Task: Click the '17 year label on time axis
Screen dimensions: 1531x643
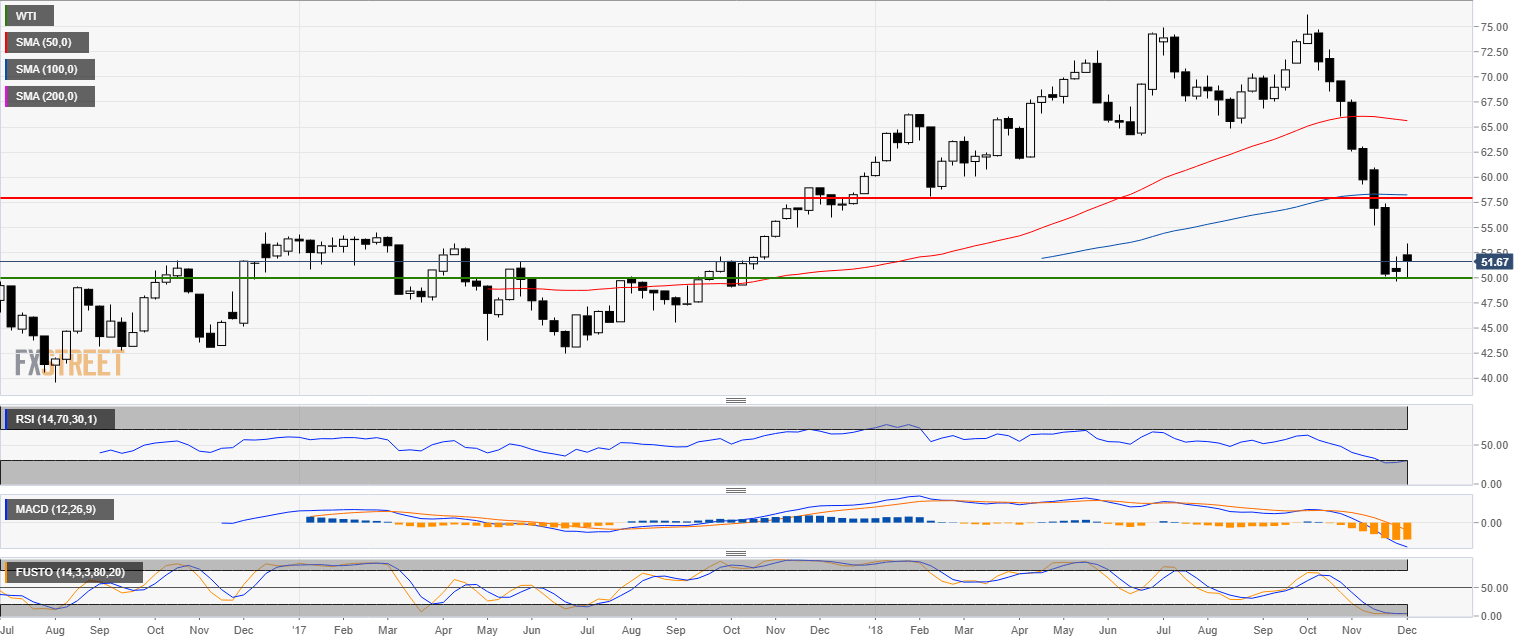Action: pyautogui.click(x=299, y=632)
